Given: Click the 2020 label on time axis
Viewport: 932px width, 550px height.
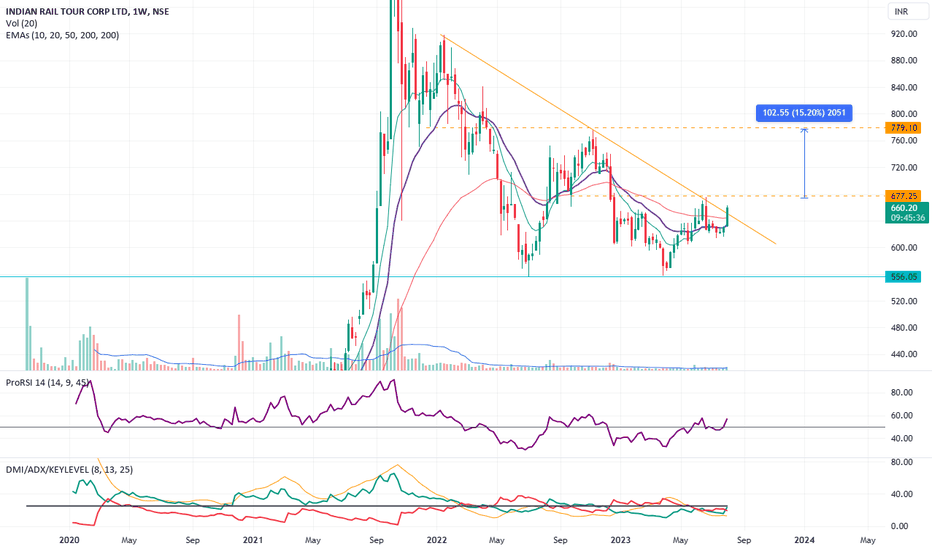Looking at the screenshot, I should pos(70,540).
